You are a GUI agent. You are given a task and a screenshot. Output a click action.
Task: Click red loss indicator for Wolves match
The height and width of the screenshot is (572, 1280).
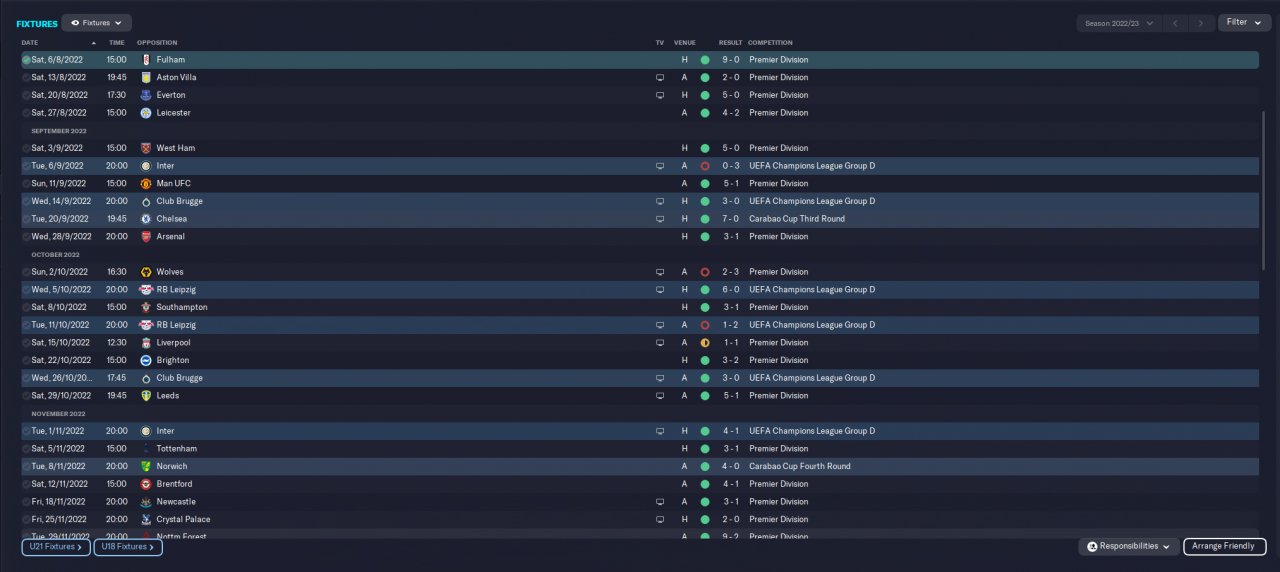click(704, 272)
